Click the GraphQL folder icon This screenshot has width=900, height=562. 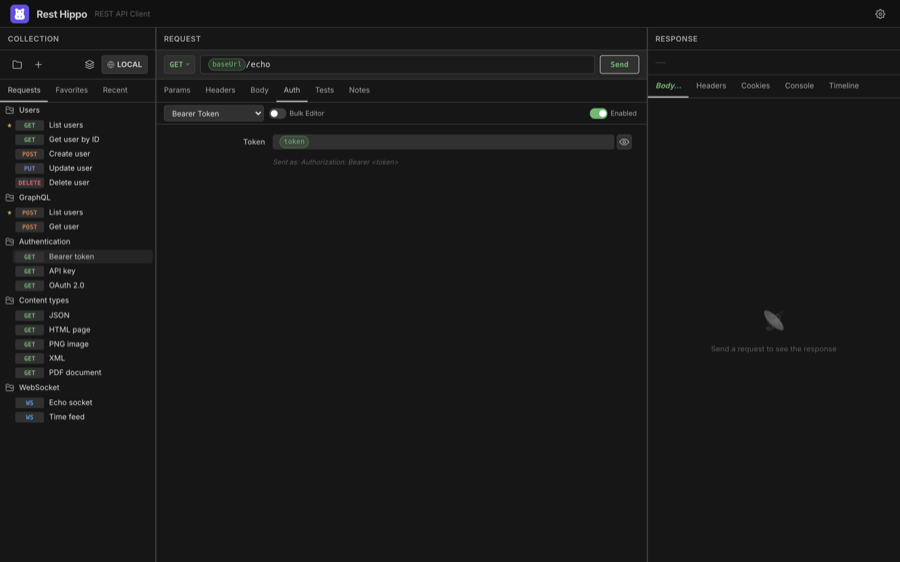[x=10, y=197]
